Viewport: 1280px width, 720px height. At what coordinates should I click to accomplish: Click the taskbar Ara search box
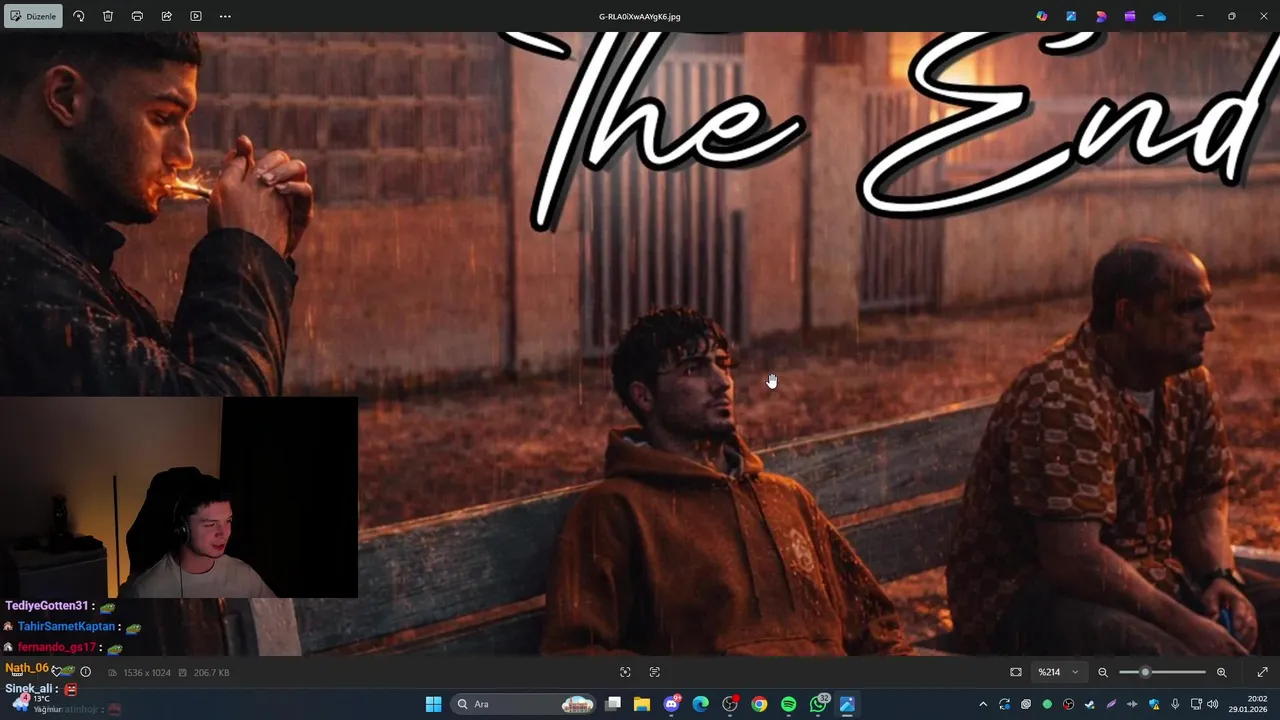(524, 704)
